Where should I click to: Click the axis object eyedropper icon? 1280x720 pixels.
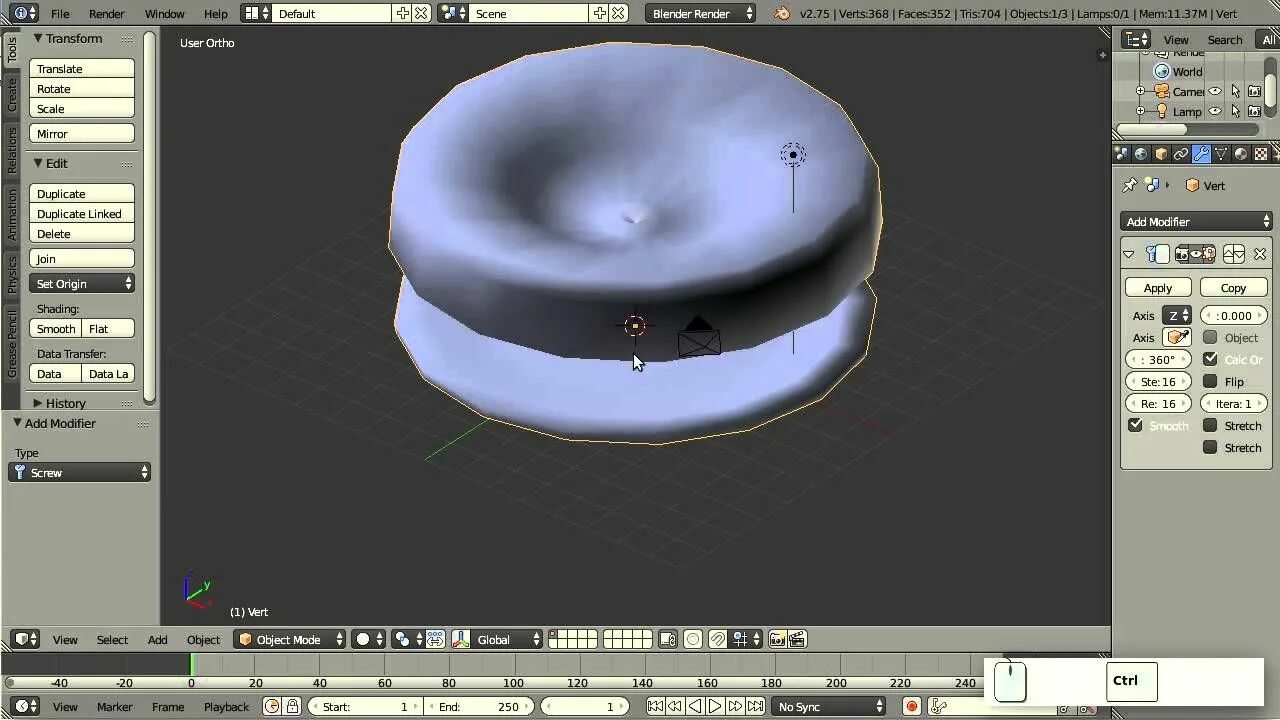pyautogui.click(x=1178, y=338)
